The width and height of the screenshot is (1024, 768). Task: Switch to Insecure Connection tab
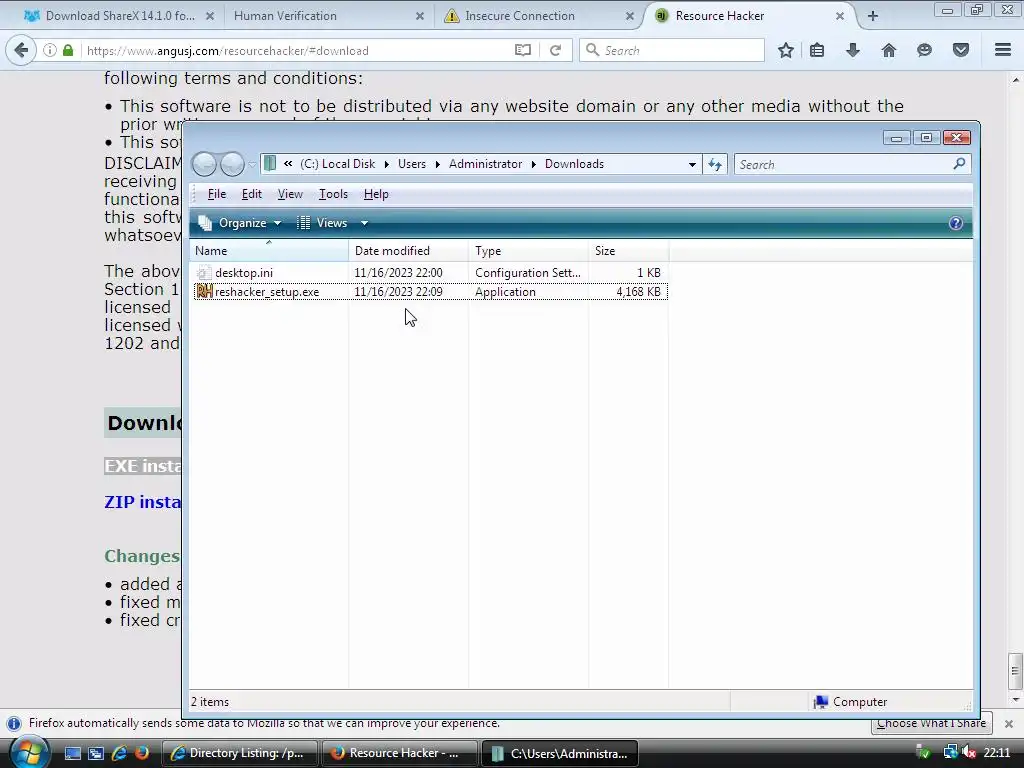(520, 16)
